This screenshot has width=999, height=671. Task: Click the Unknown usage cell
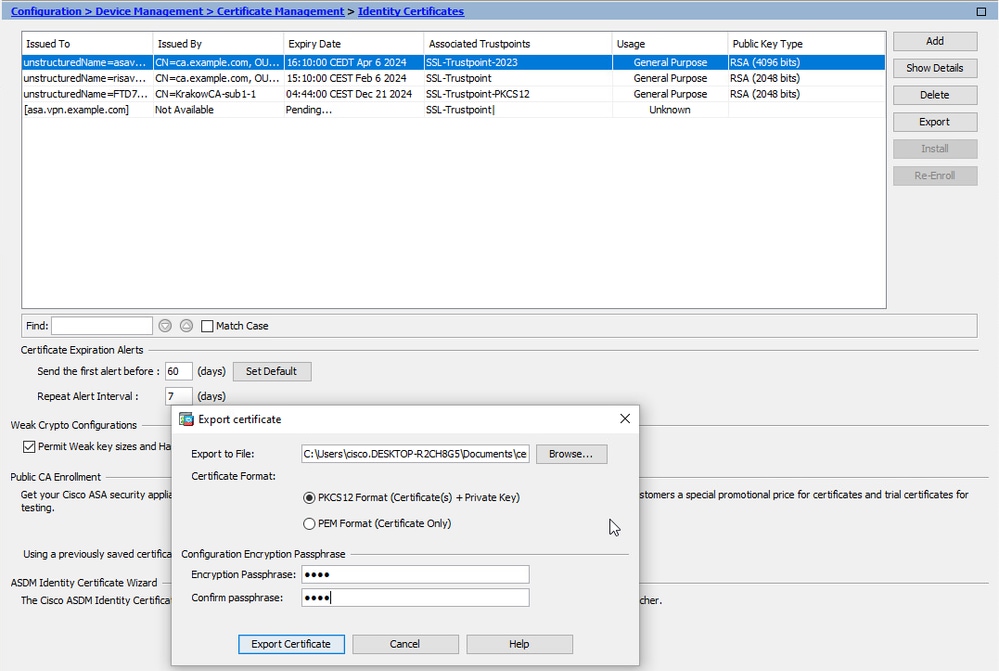tap(670, 110)
